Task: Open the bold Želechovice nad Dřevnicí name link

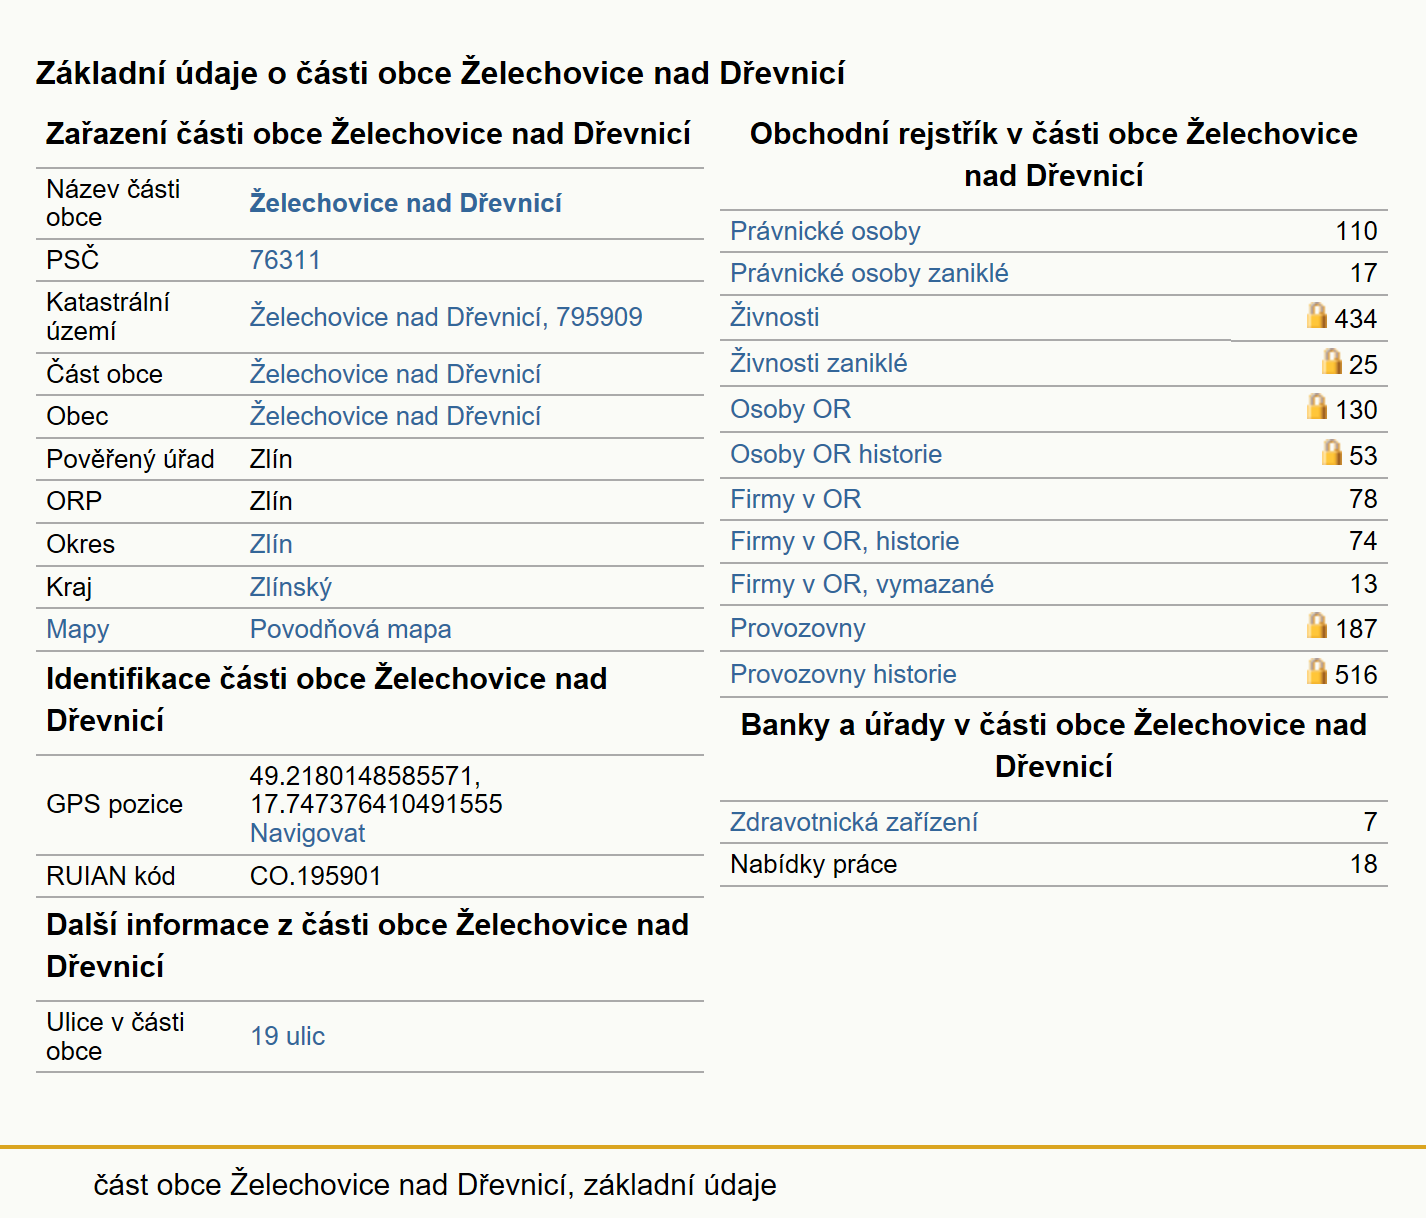Action: coord(405,203)
